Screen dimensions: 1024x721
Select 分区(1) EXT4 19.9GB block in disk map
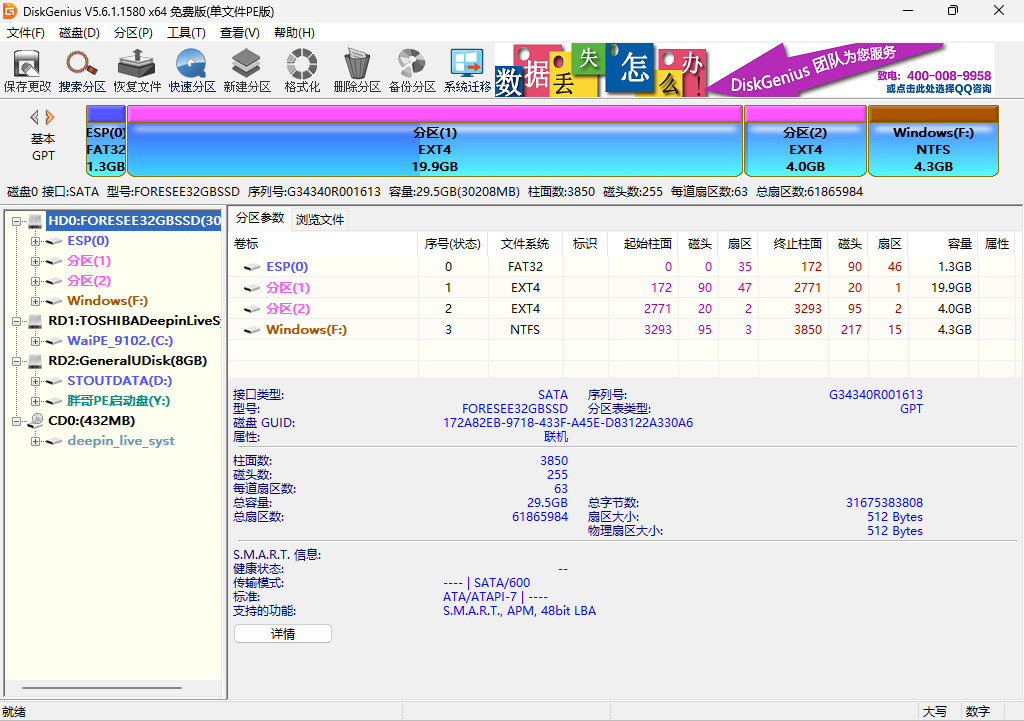click(434, 141)
